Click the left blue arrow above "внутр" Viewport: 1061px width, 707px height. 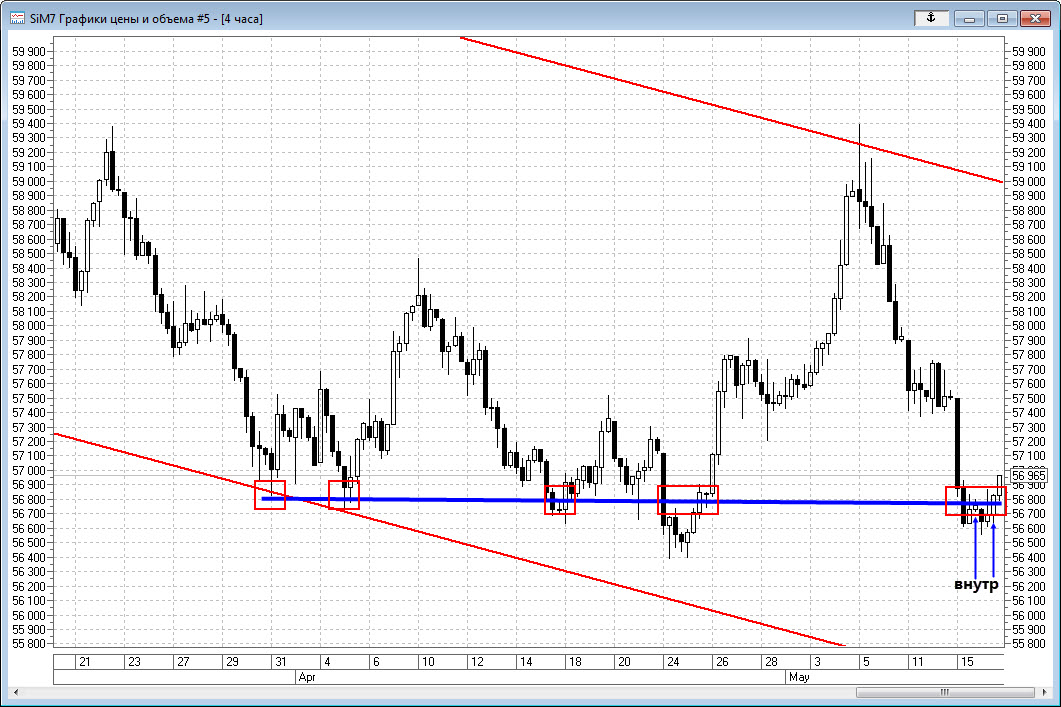[x=975, y=545]
